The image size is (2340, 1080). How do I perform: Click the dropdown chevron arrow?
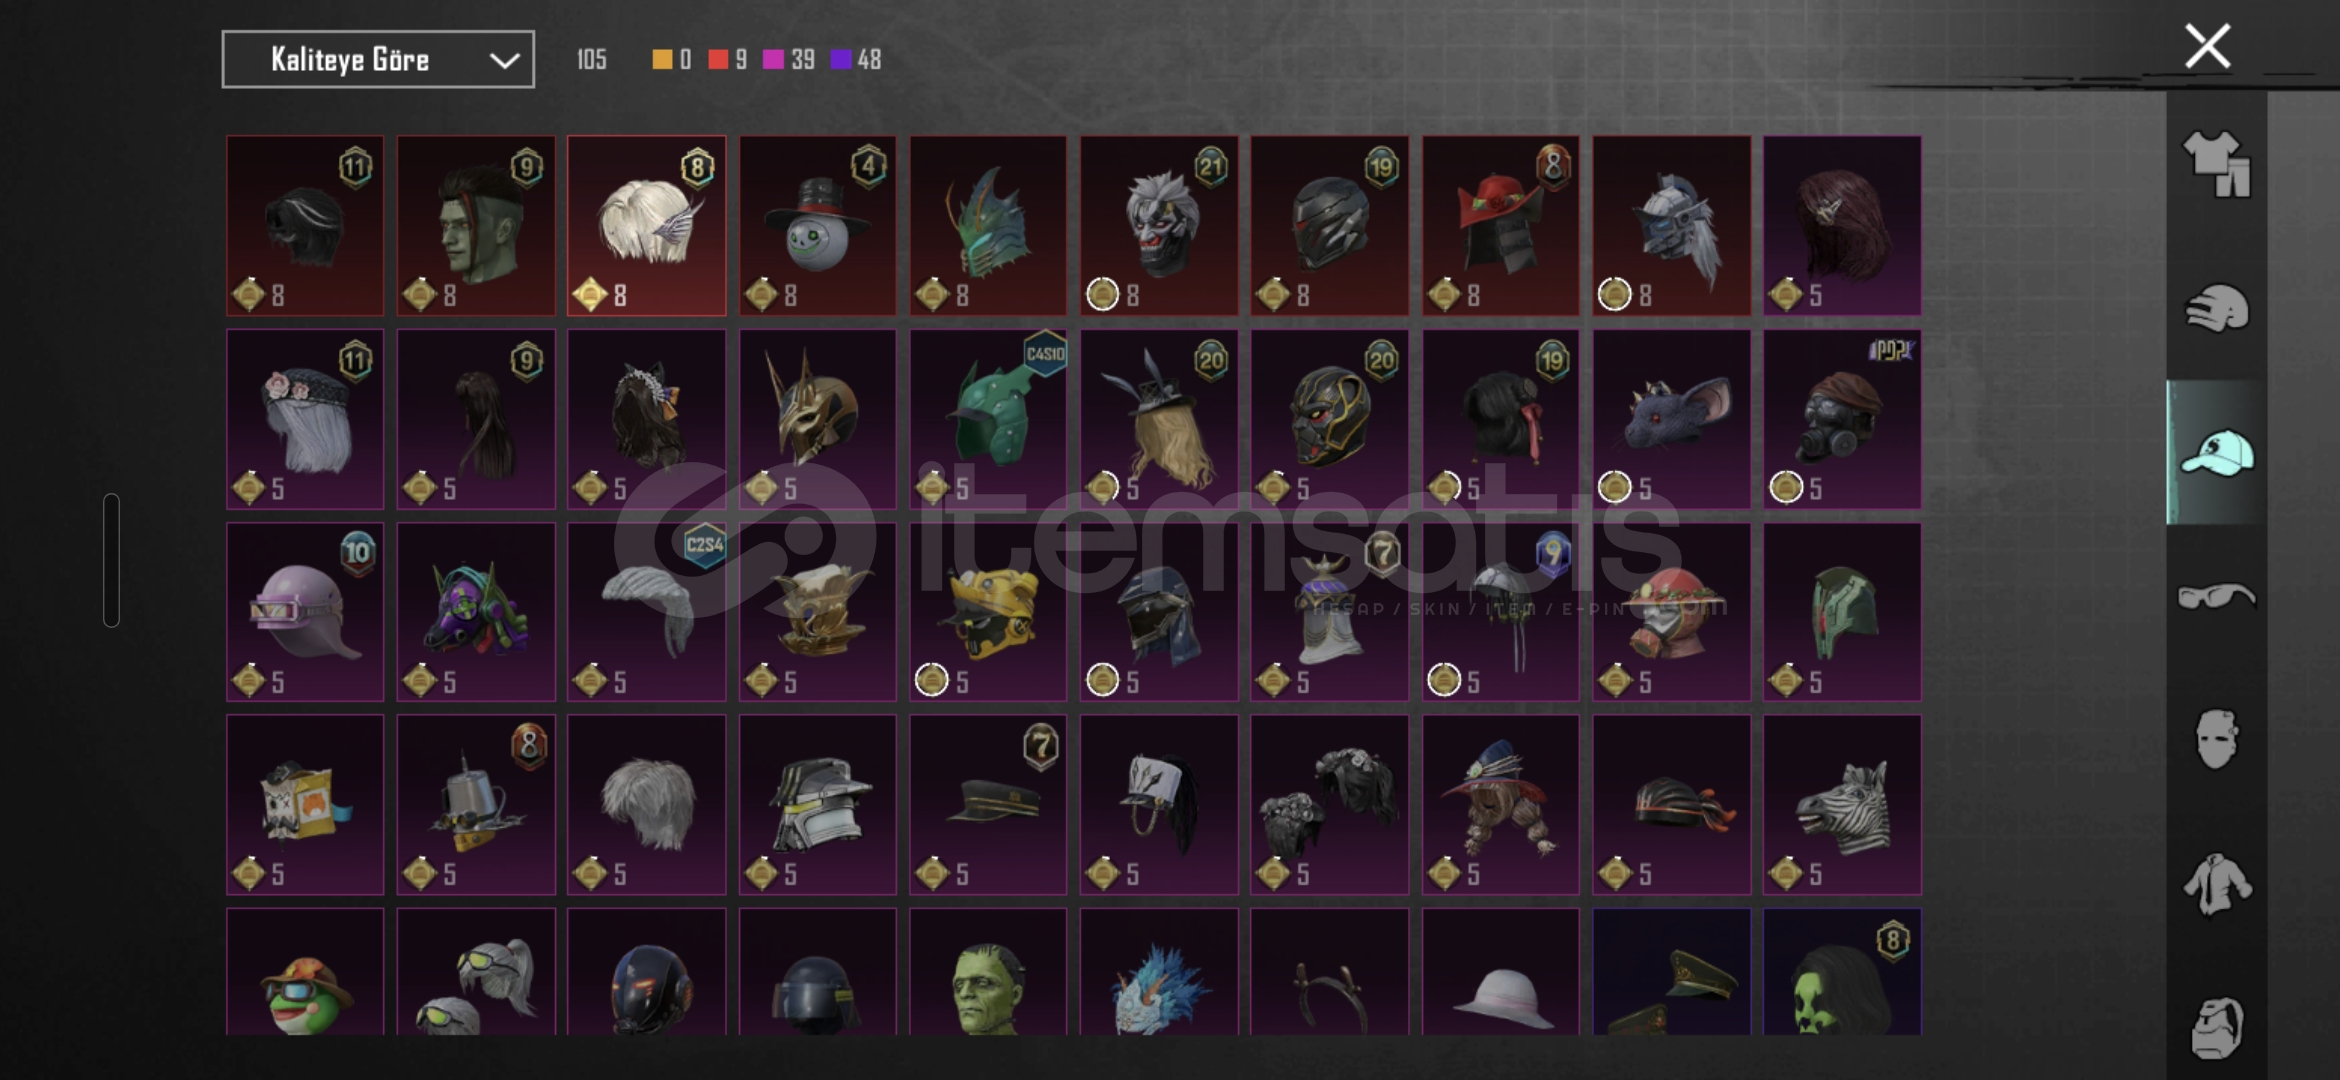coord(504,61)
